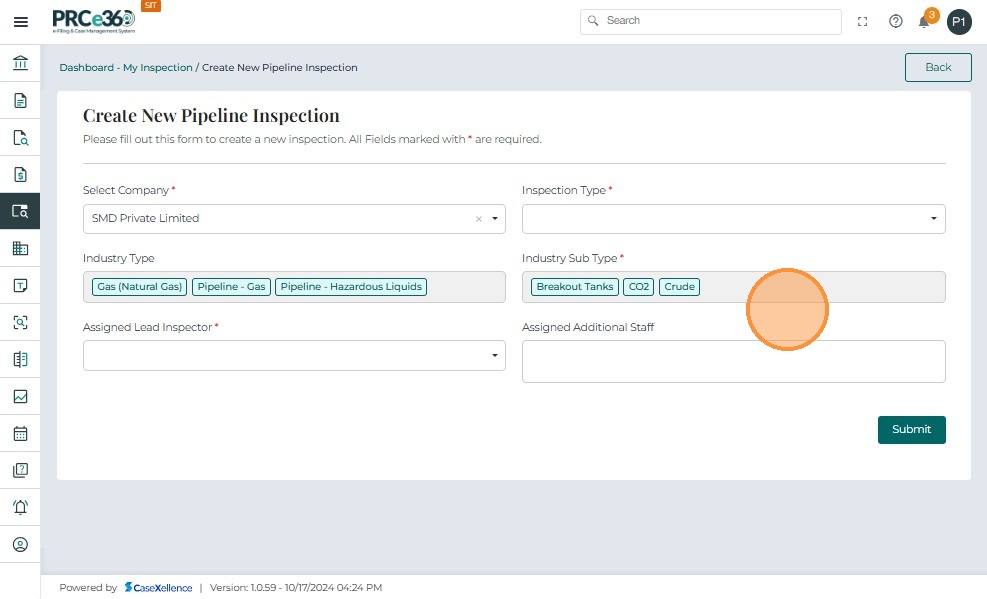The height and width of the screenshot is (599, 987).
Task: Submit the new inspection form
Action: pyautogui.click(x=911, y=429)
